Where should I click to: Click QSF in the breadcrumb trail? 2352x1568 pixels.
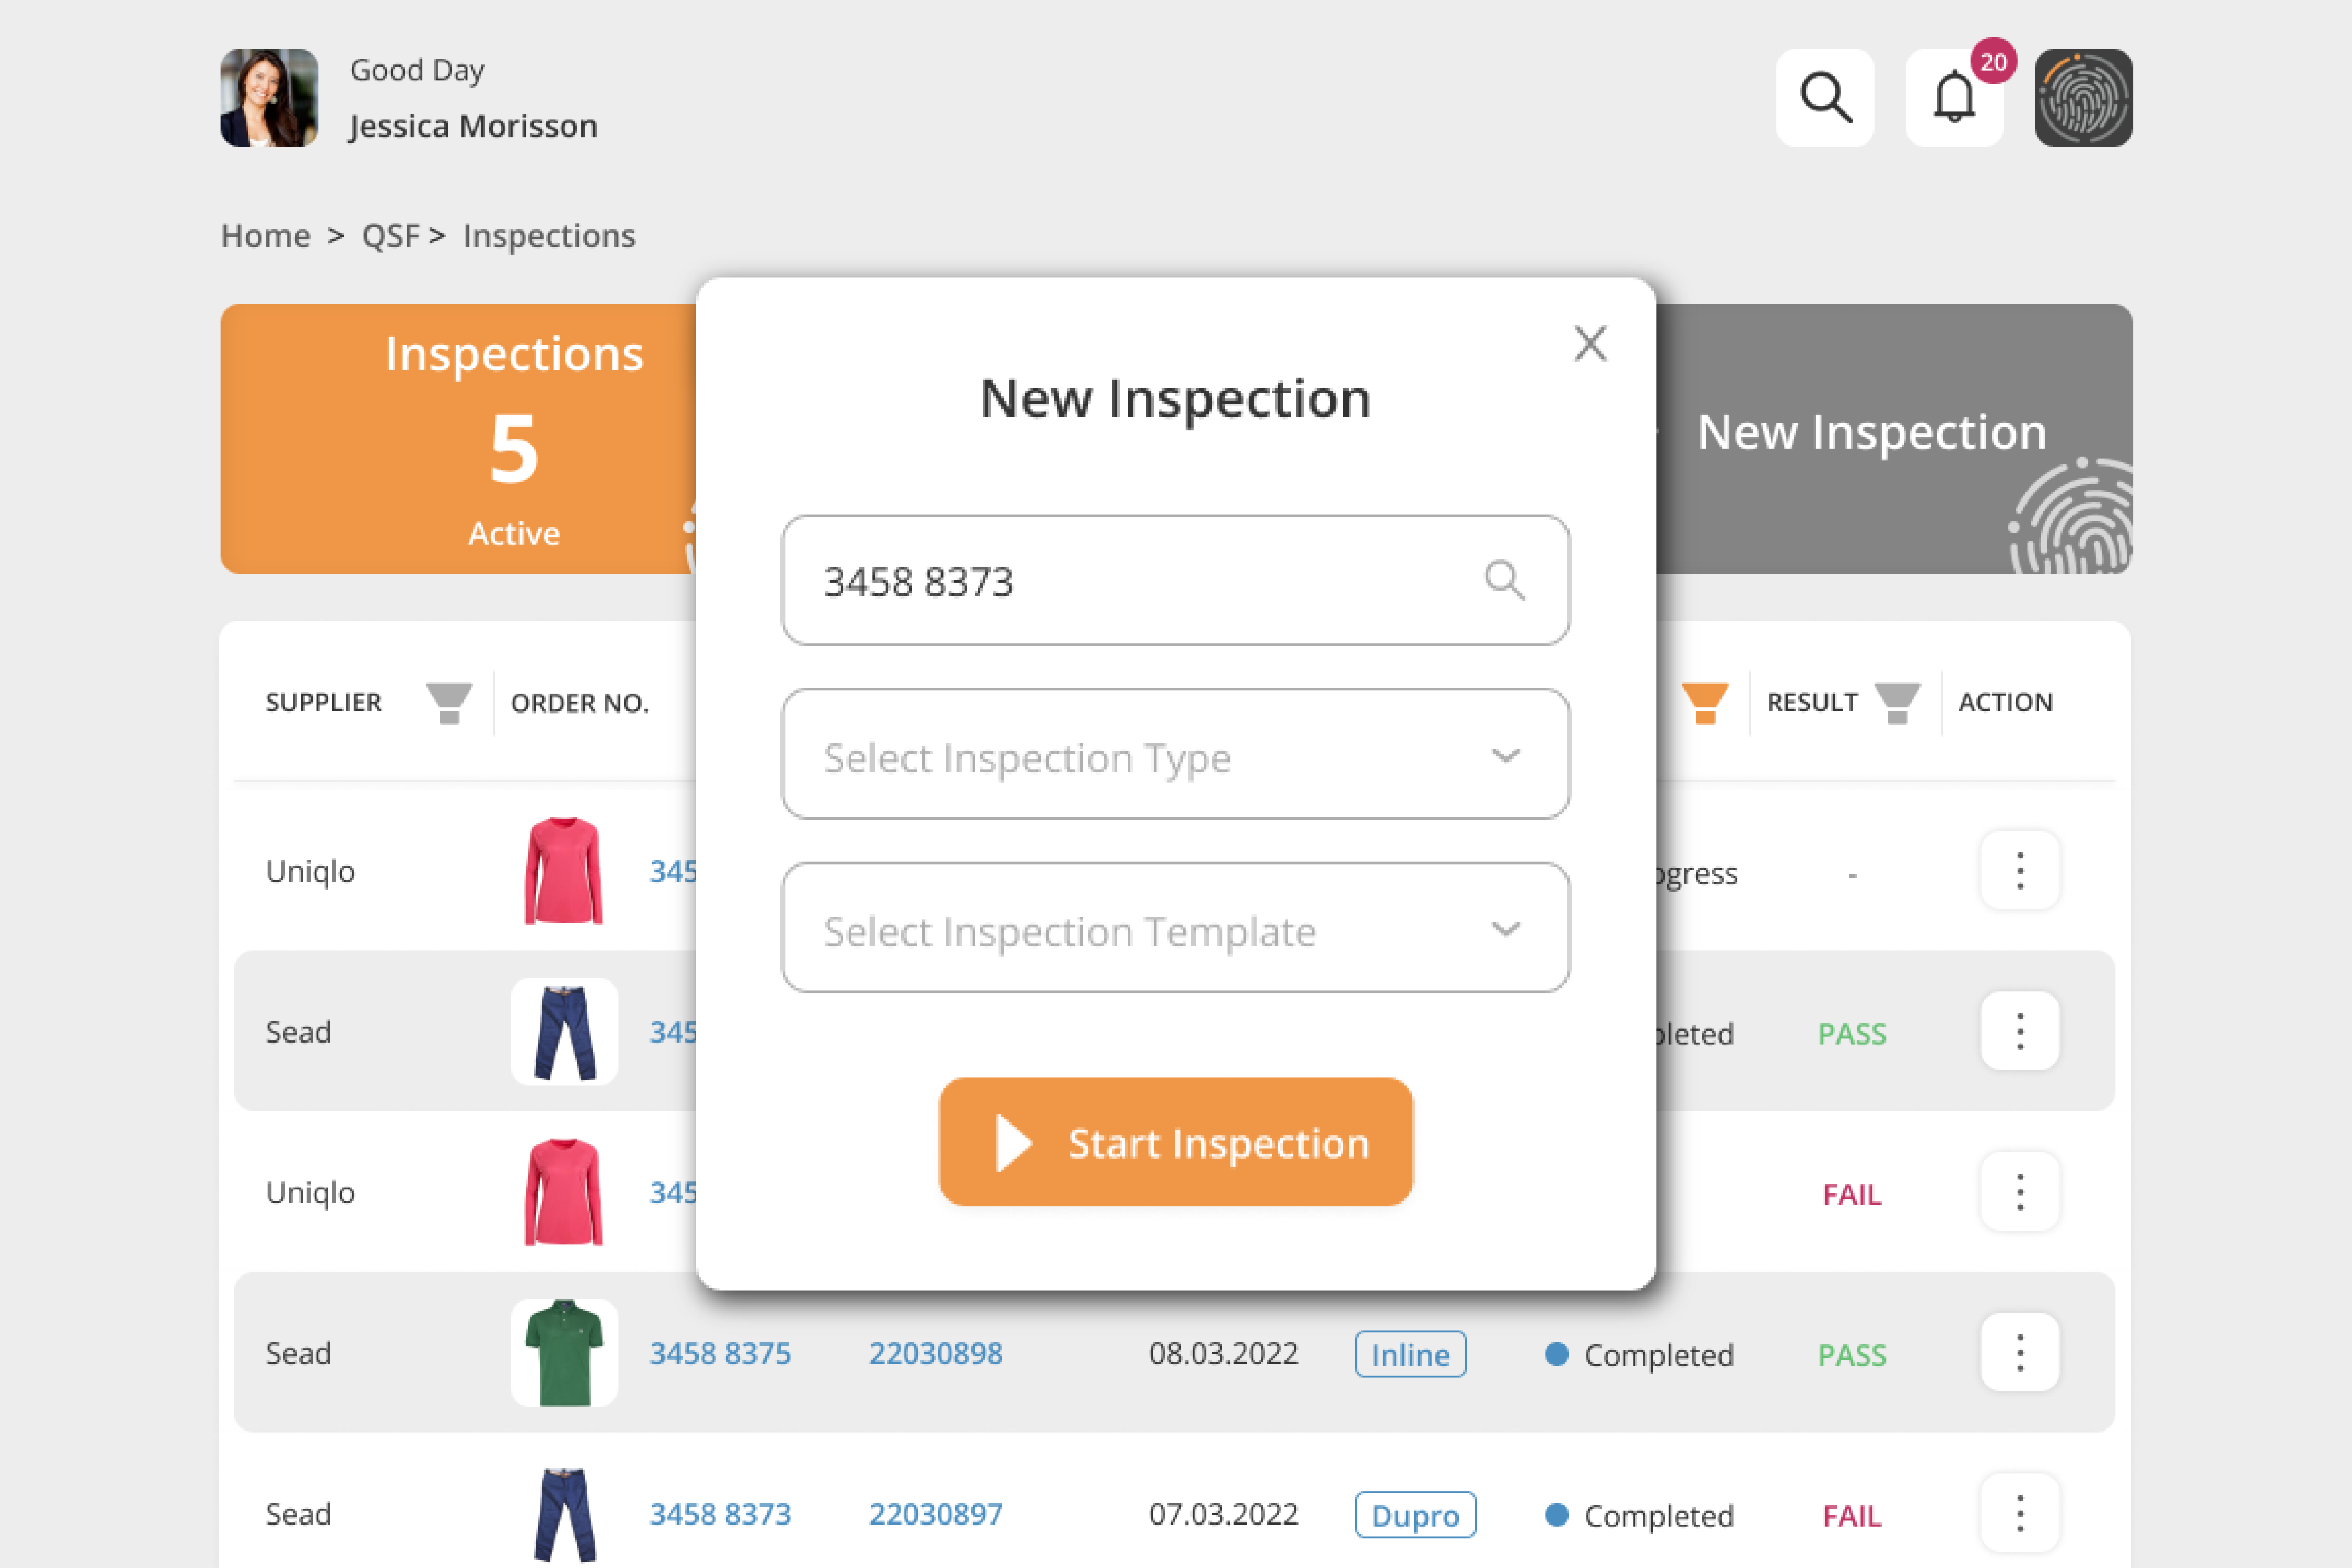tap(390, 236)
